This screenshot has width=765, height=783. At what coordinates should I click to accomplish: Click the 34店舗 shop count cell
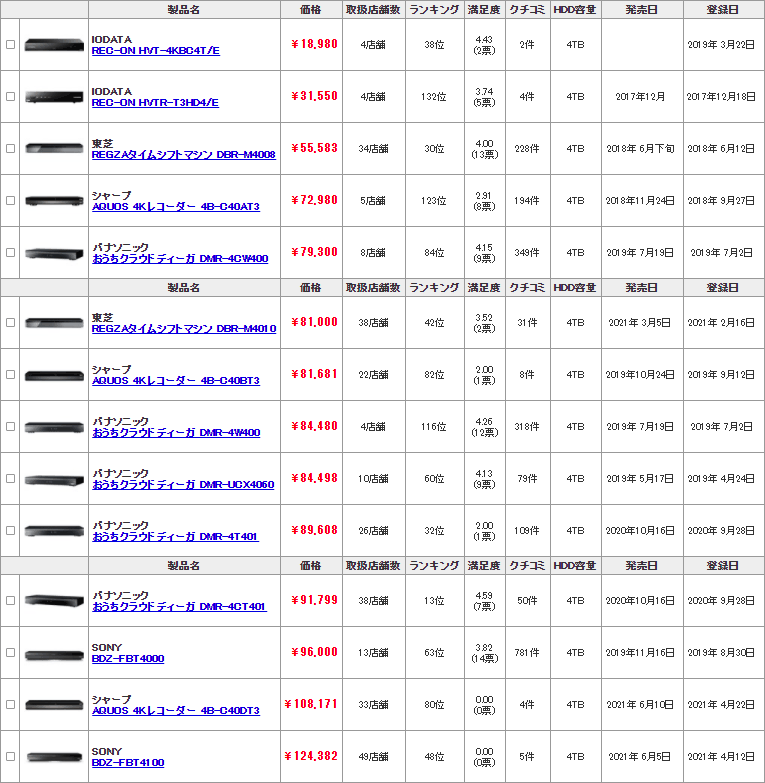tap(374, 148)
